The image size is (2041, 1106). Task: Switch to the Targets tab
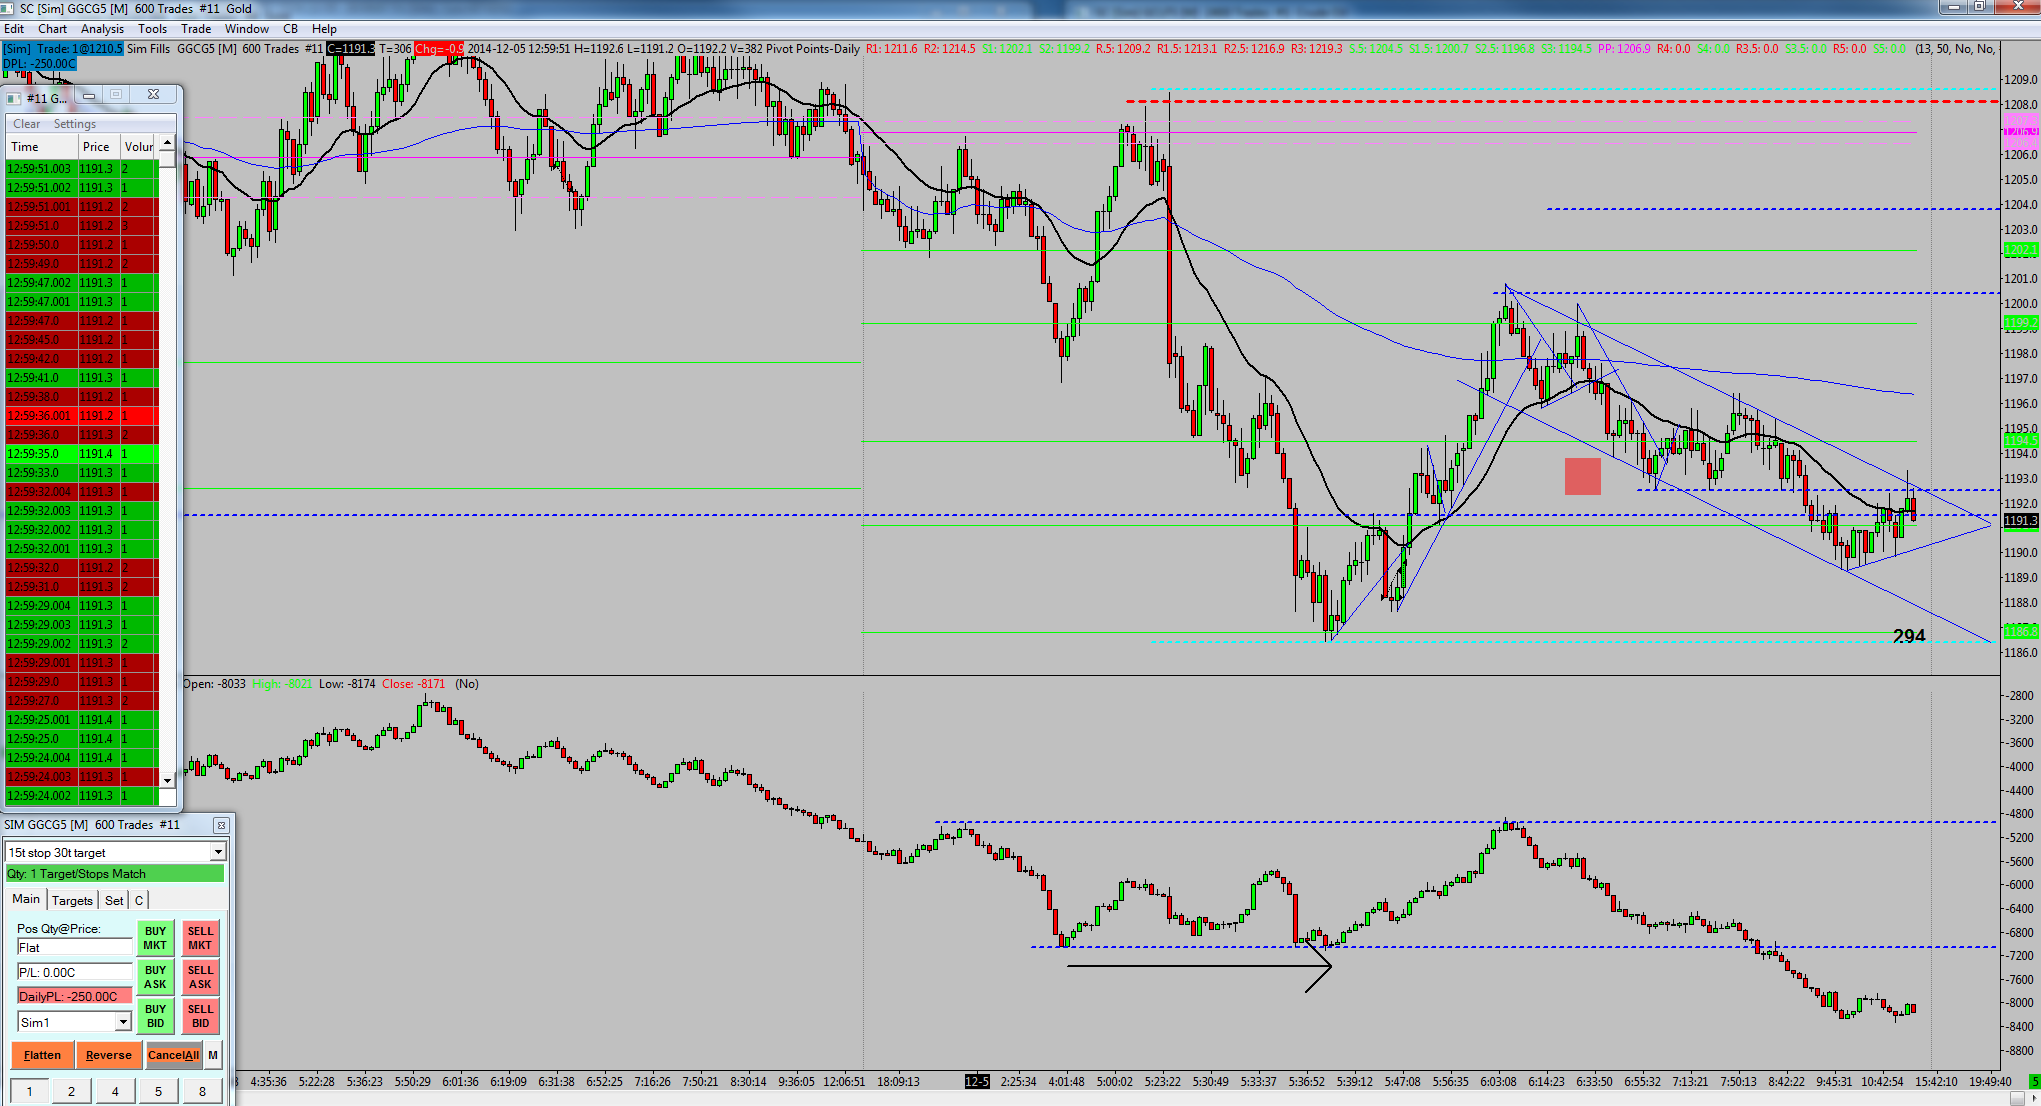[72, 900]
